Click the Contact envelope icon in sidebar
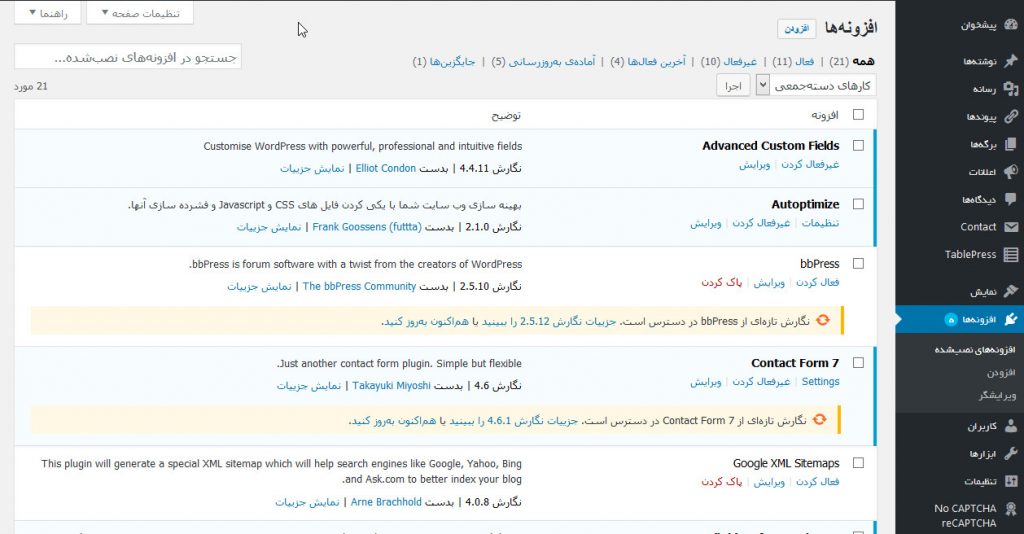 [1010, 227]
